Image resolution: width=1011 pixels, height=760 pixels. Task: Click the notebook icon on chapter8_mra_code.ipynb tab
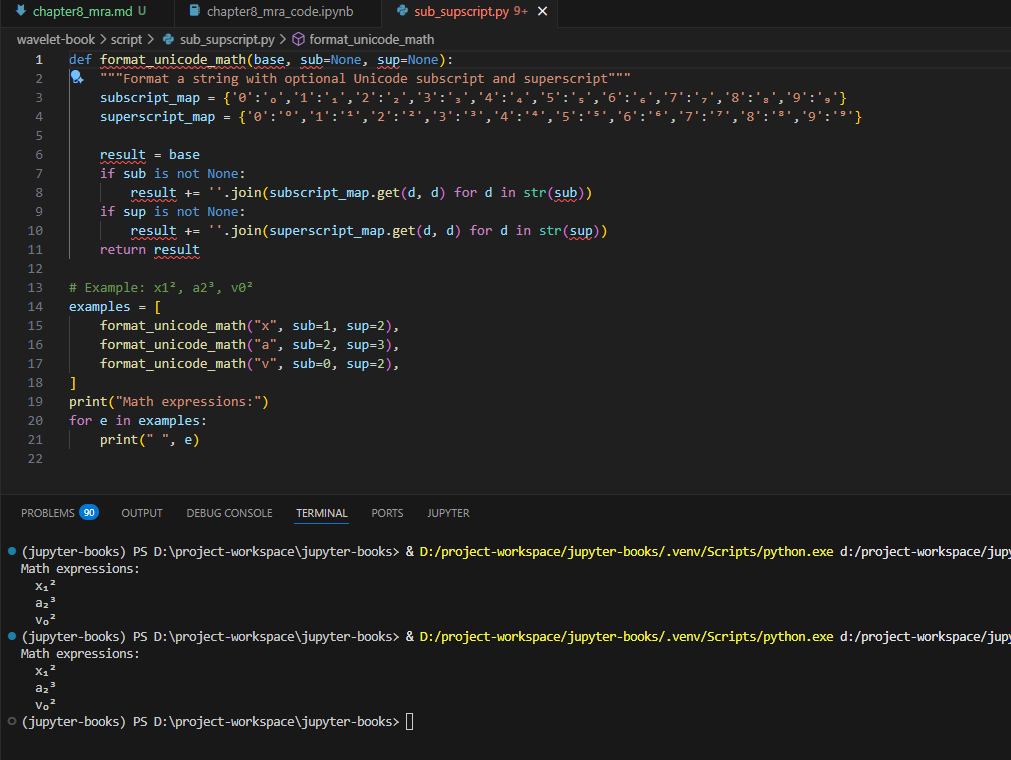(x=196, y=13)
